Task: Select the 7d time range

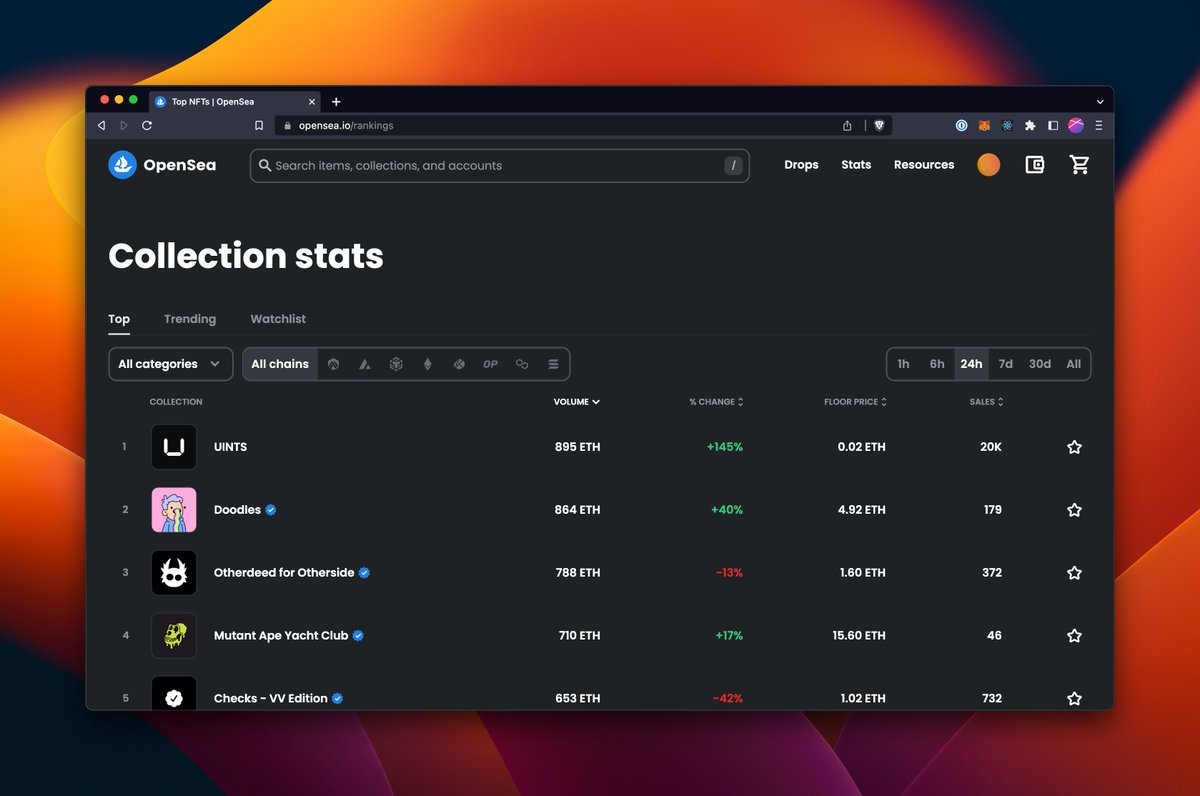Action: tap(1006, 364)
